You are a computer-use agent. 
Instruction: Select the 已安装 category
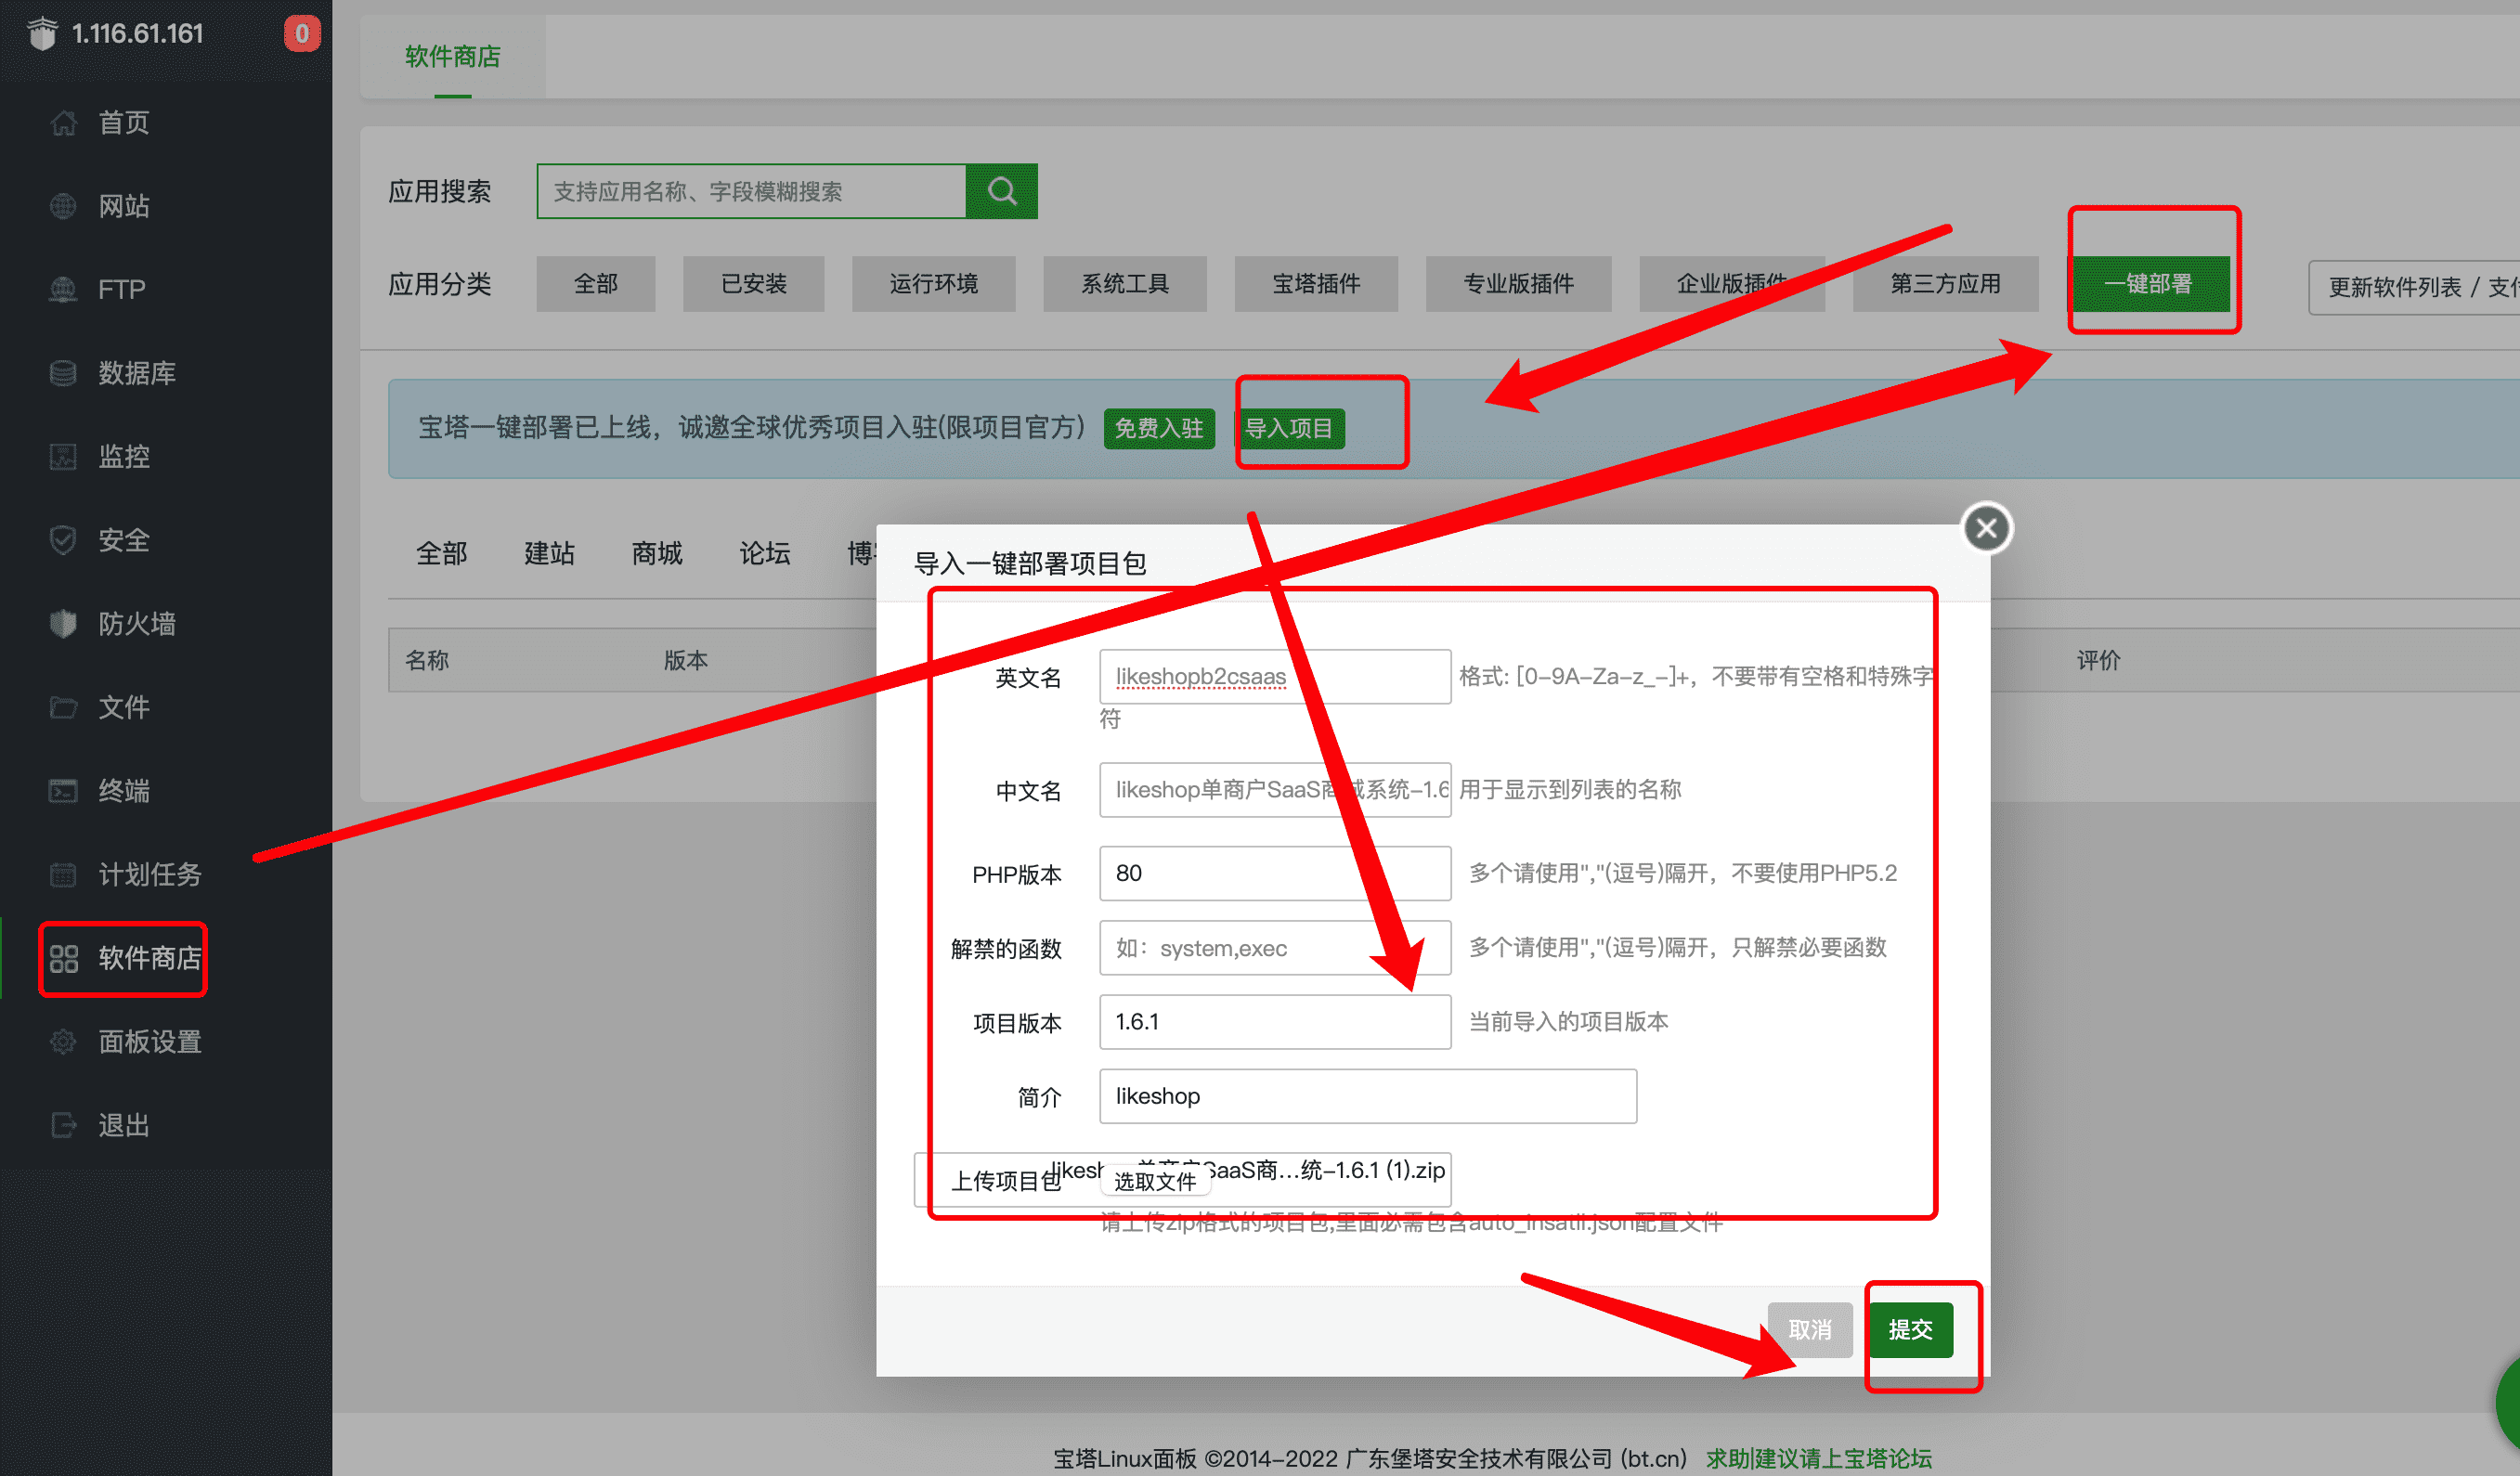click(x=753, y=284)
